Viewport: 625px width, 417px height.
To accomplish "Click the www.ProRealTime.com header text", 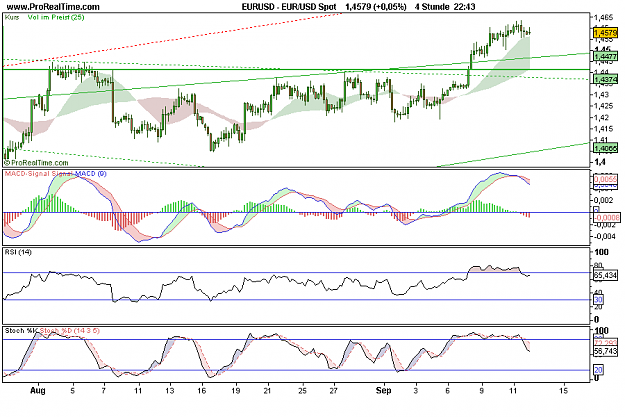I will tap(52, 6).
